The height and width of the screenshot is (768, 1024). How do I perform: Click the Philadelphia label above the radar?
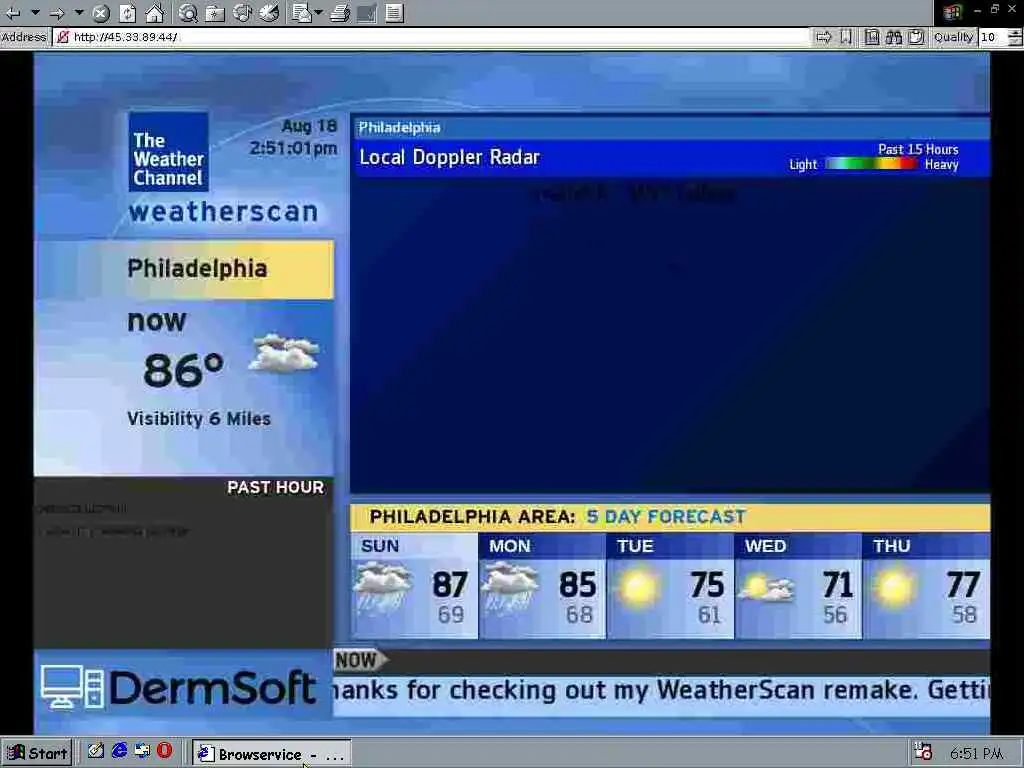(399, 128)
